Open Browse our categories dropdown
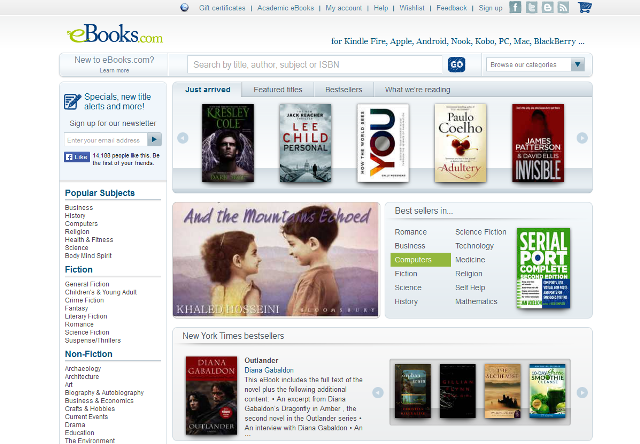This screenshot has height=444, width=640. coord(536,64)
